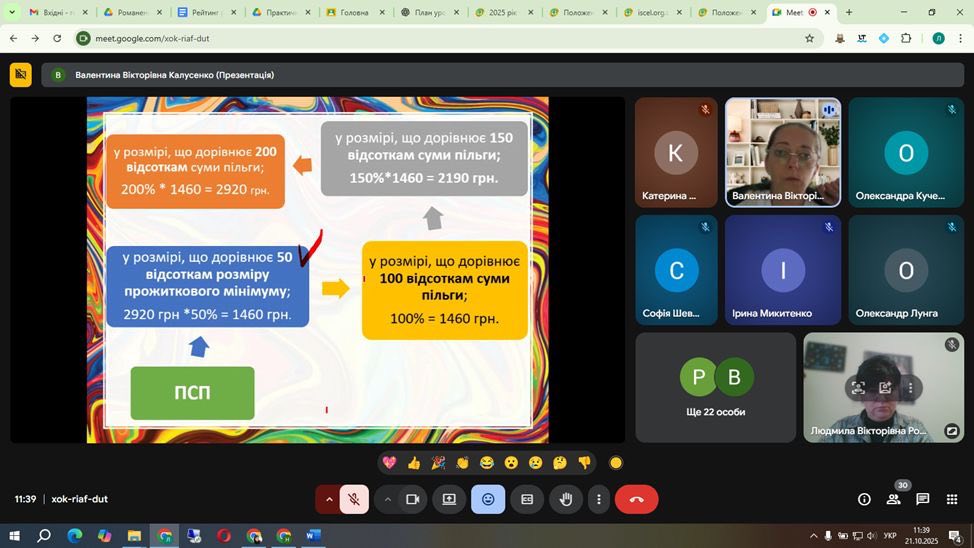Select the Софія Шев... participant tile
Image resolution: width=974 pixels, height=548 pixels.
coord(676,270)
